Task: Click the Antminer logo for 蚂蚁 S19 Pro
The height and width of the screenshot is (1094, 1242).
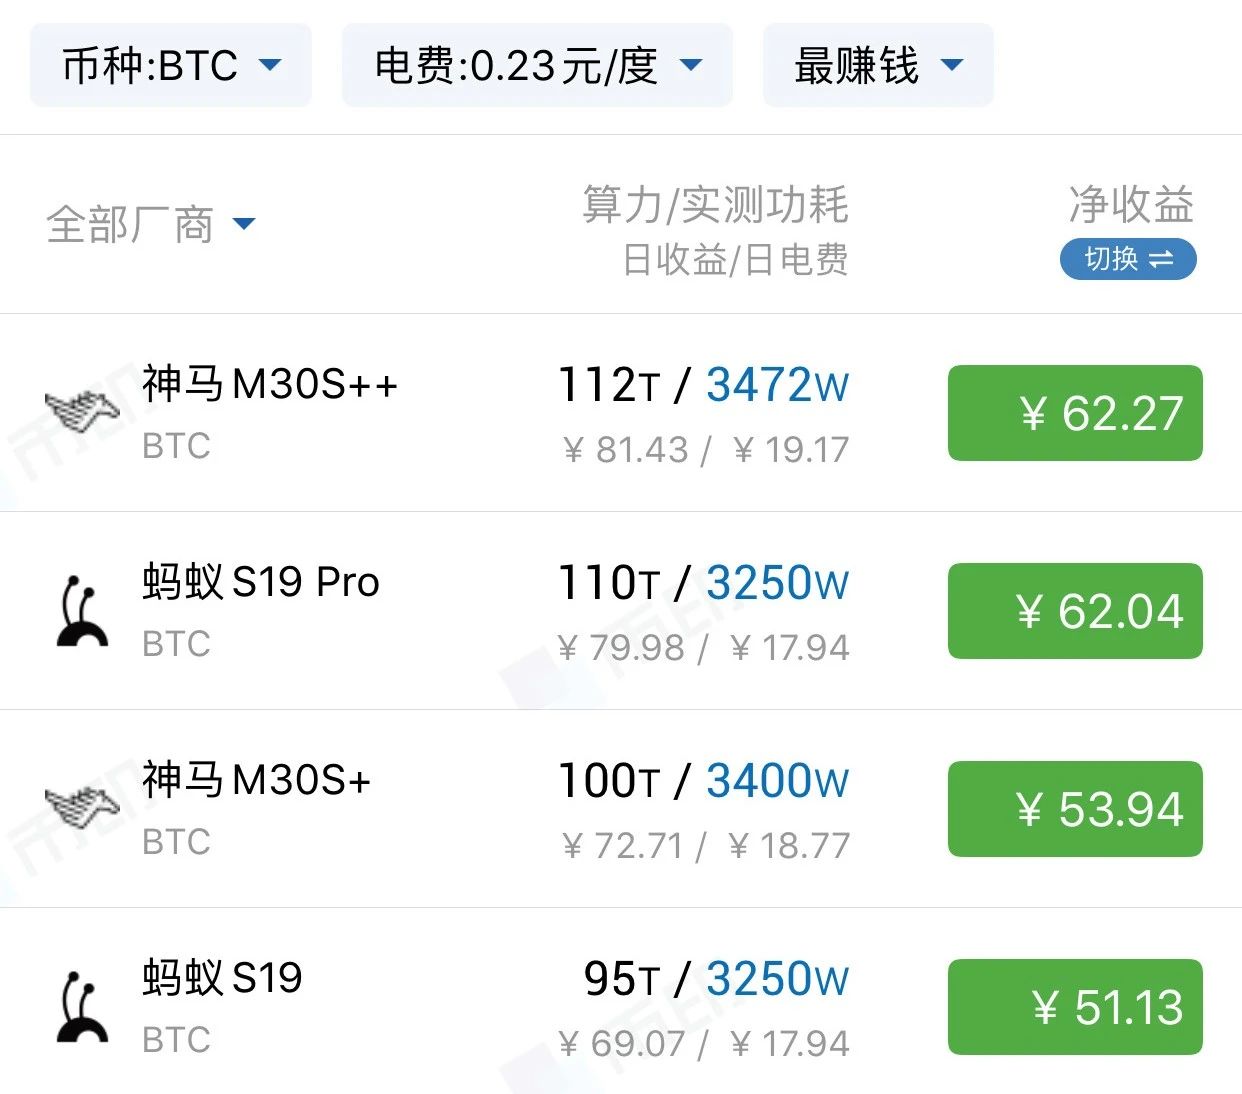Action: 82,610
